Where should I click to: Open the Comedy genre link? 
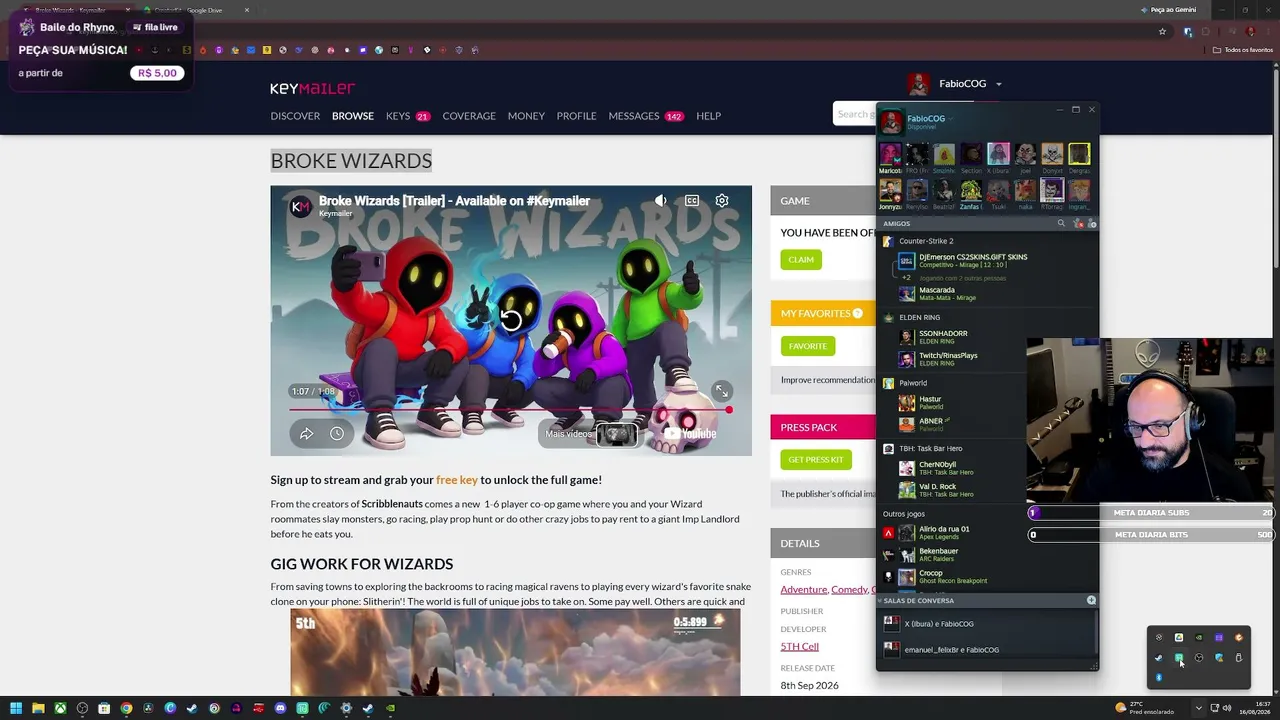(849, 590)
